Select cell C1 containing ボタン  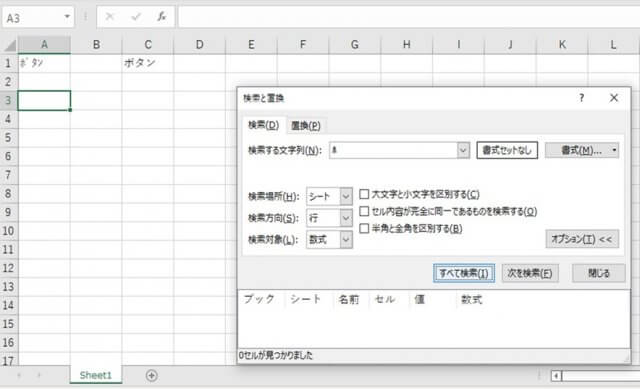(x=147, y=63)
